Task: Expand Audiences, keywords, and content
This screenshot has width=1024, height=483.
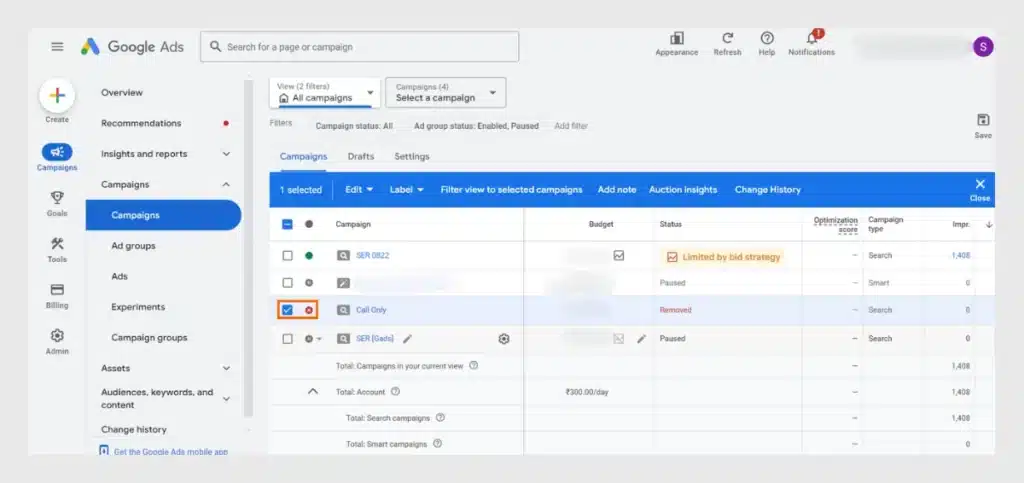Action: [226, 398]
